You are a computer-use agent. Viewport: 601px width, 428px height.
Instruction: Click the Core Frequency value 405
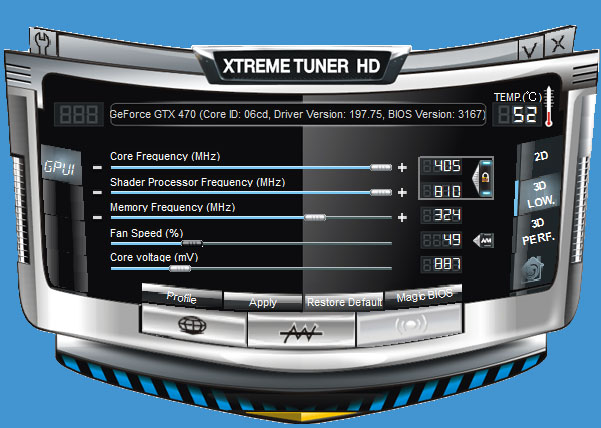442,166
